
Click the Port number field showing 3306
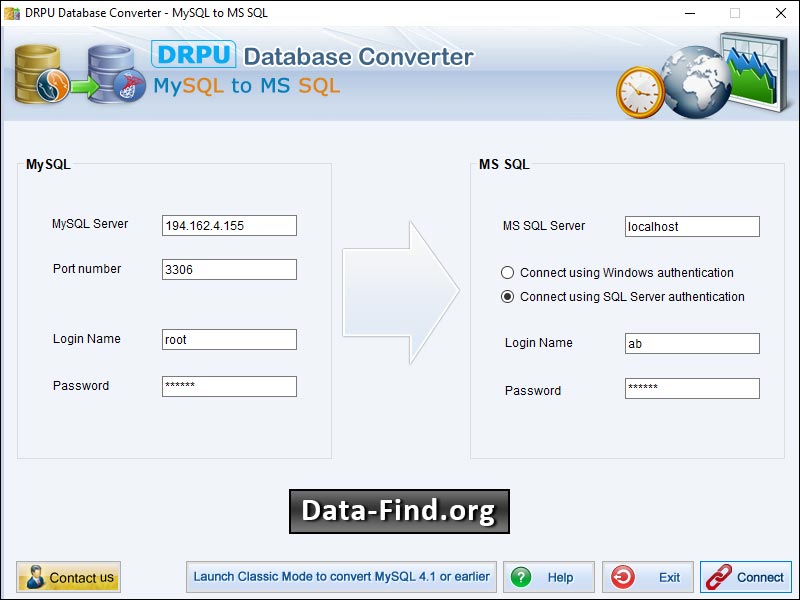tap(228, 269)
